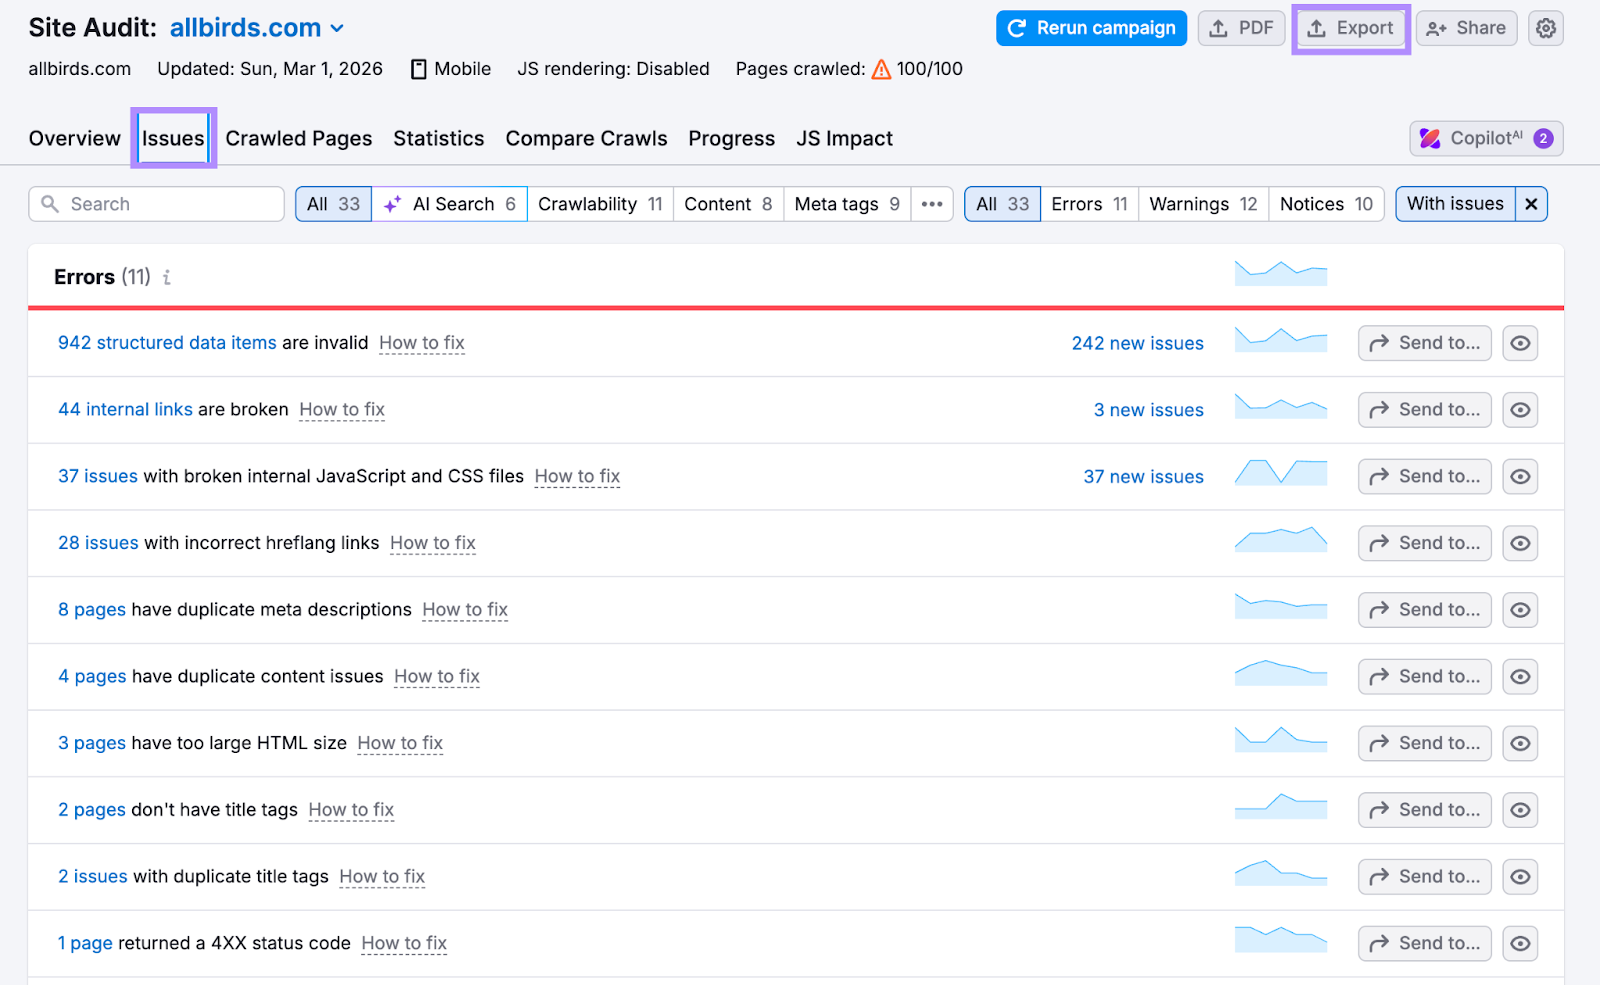Open the Statistics tab
The image size is (1600, 985).
[x=438, y=138]
